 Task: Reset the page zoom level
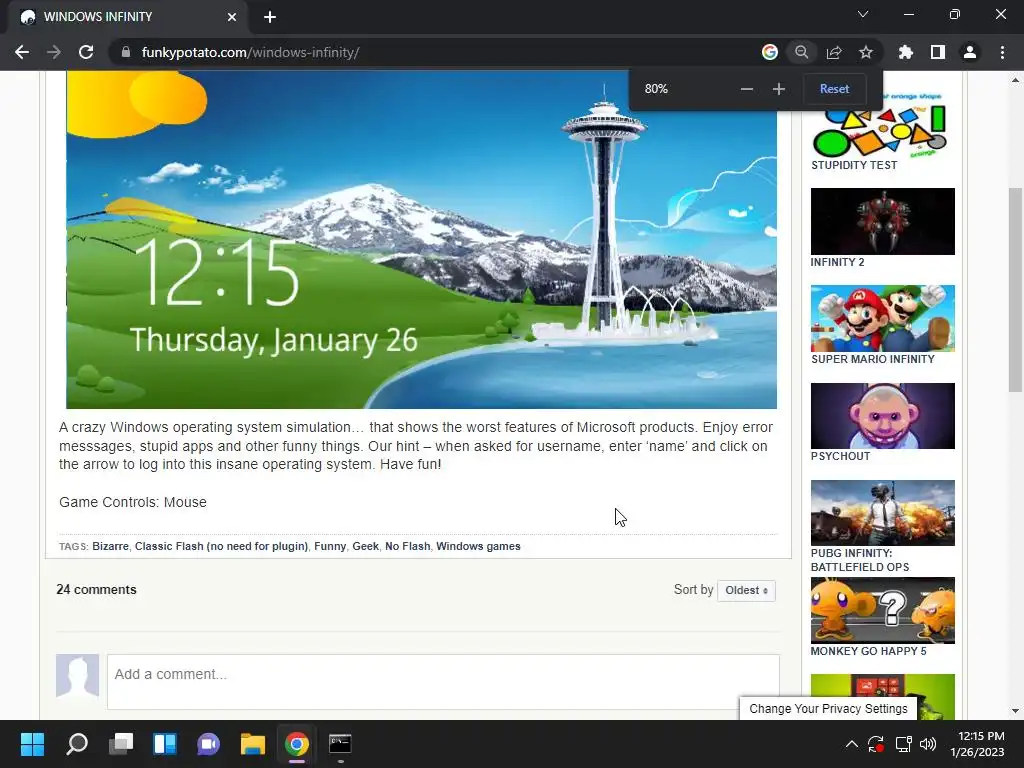(x=835, y=89)
